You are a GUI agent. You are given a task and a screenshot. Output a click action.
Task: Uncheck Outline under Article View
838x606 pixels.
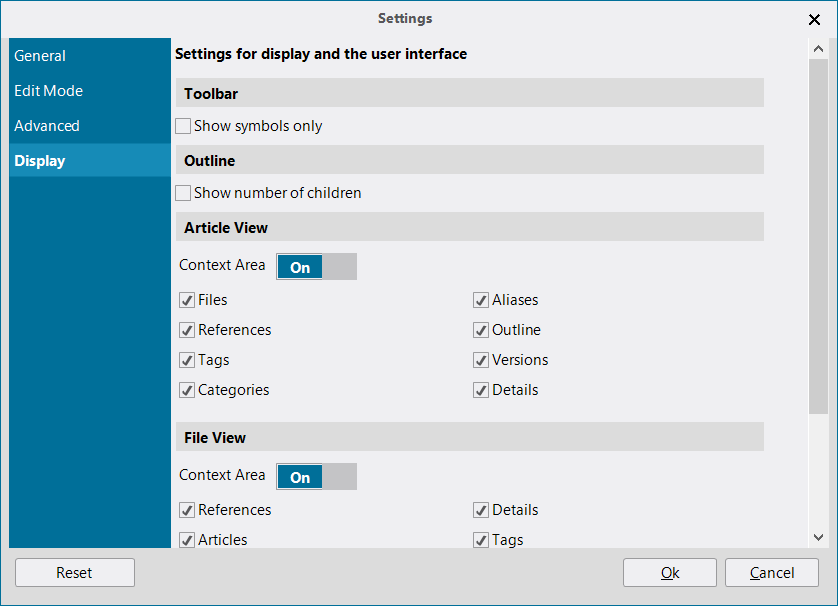[x=481, y=330]
